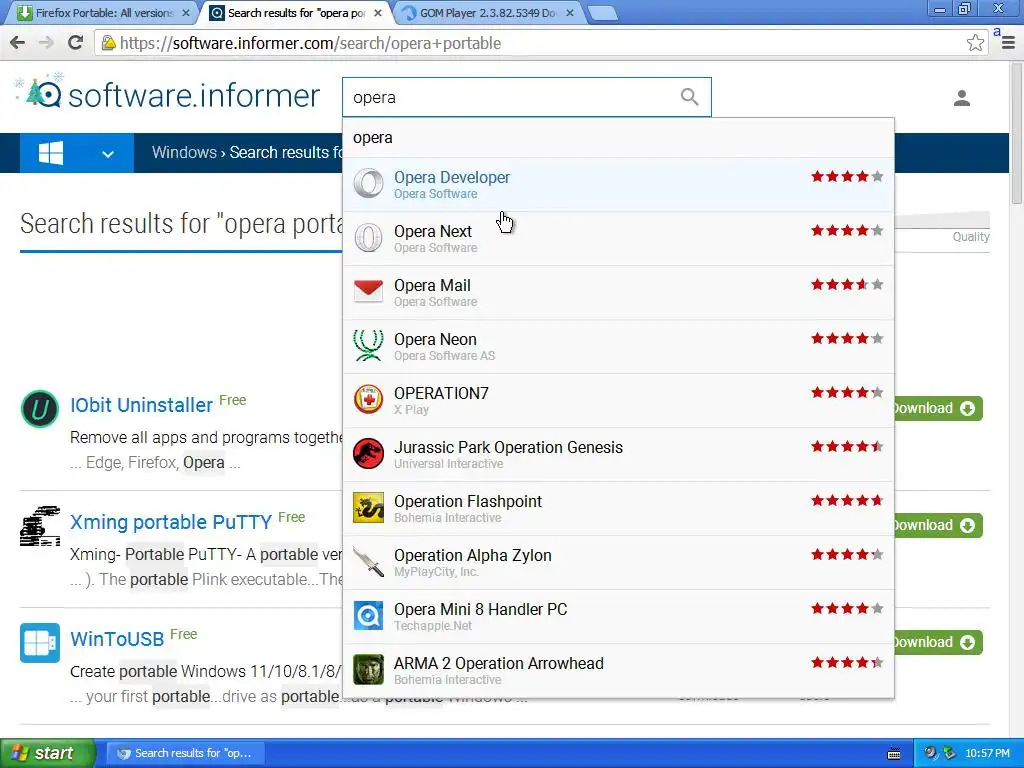Click the Opera Developer icon in suggestions
Image resolution: width=1024 pixels, height=768 pixels.
point(368,184)
